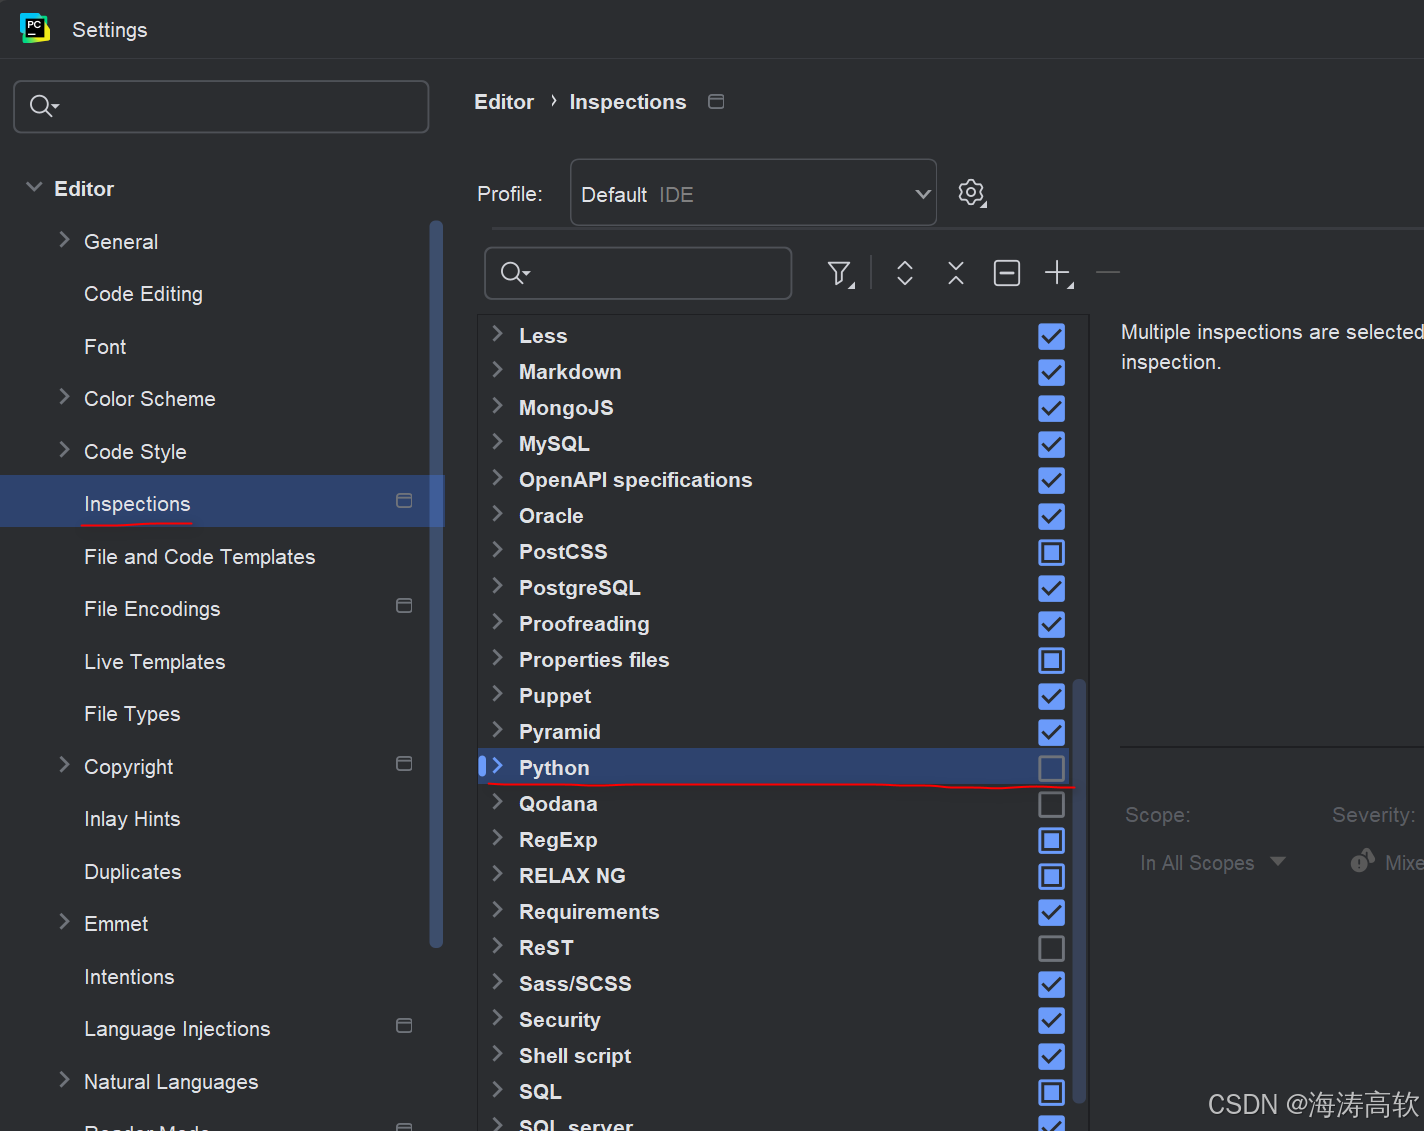The width and height of the screenshot is (1424, 1131).
Task: Enable the Qodana inspections checkbox
Action: coord(1051,804)
